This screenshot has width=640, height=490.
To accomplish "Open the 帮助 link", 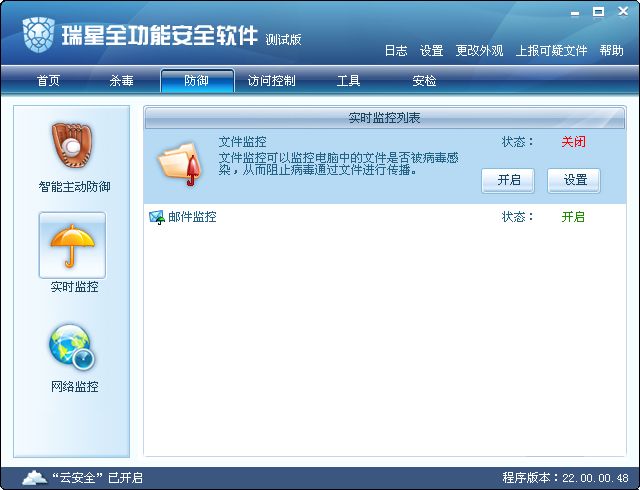I will pos(611,51).
